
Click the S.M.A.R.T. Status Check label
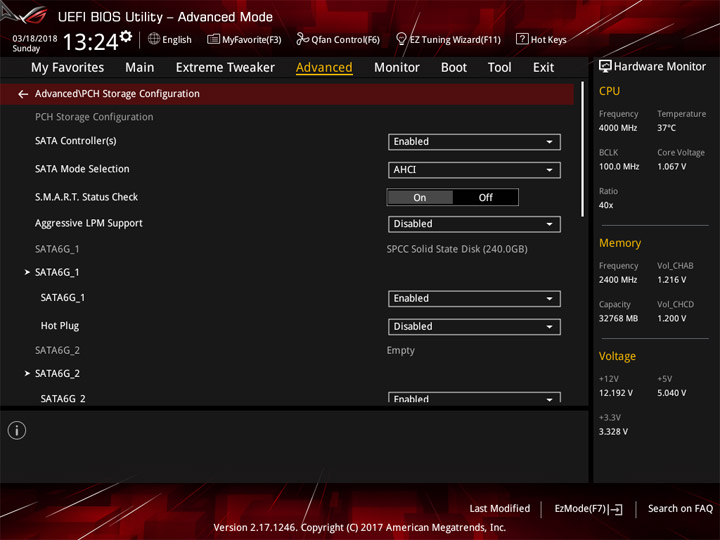[86, 197]
